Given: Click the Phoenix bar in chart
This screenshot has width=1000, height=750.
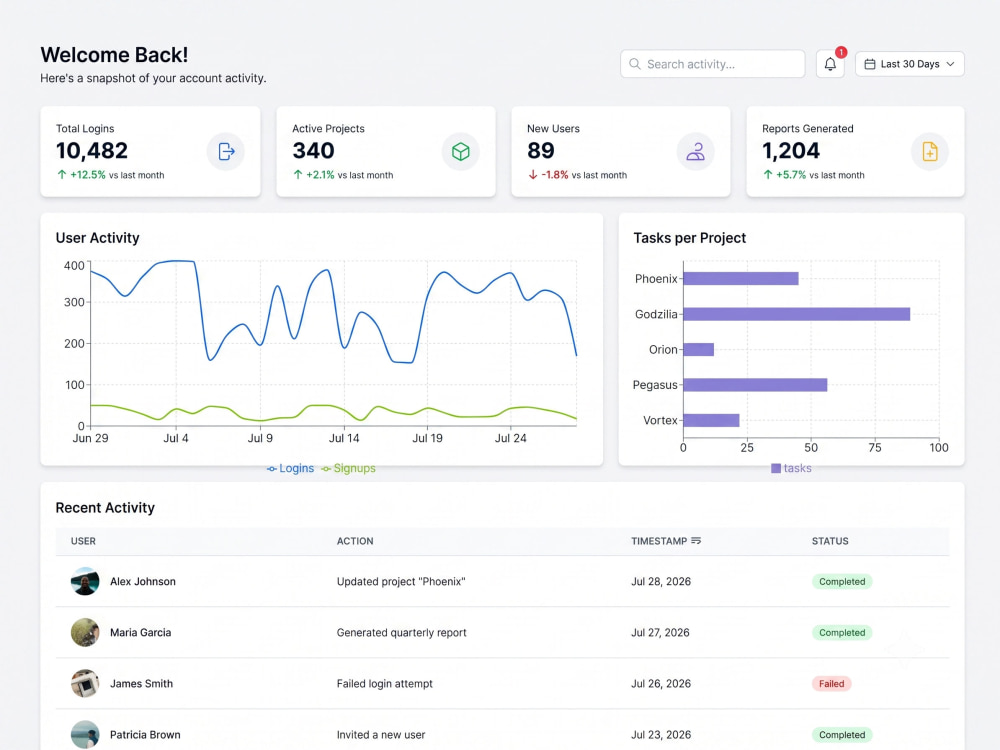Looking at the screenshot, I should click(x=740, y=279).
